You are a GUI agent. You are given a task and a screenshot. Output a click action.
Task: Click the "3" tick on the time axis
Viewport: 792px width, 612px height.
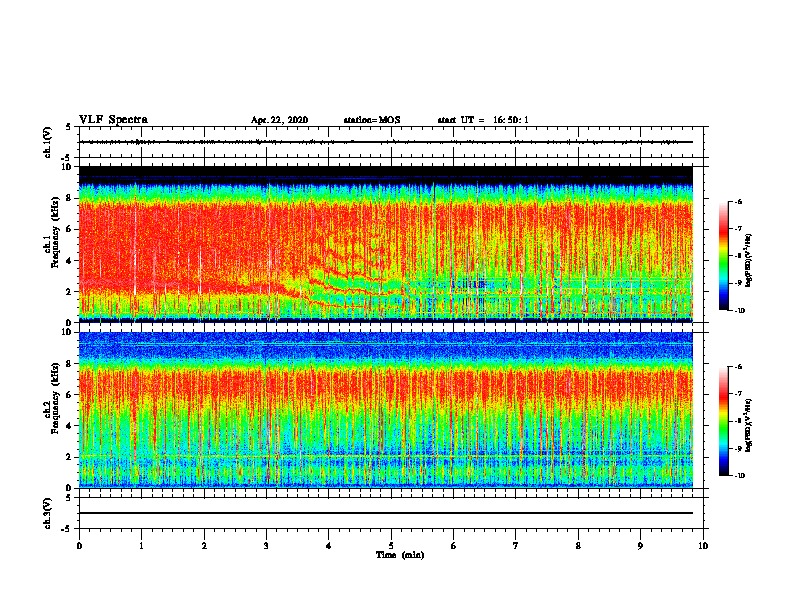point(266,546)
